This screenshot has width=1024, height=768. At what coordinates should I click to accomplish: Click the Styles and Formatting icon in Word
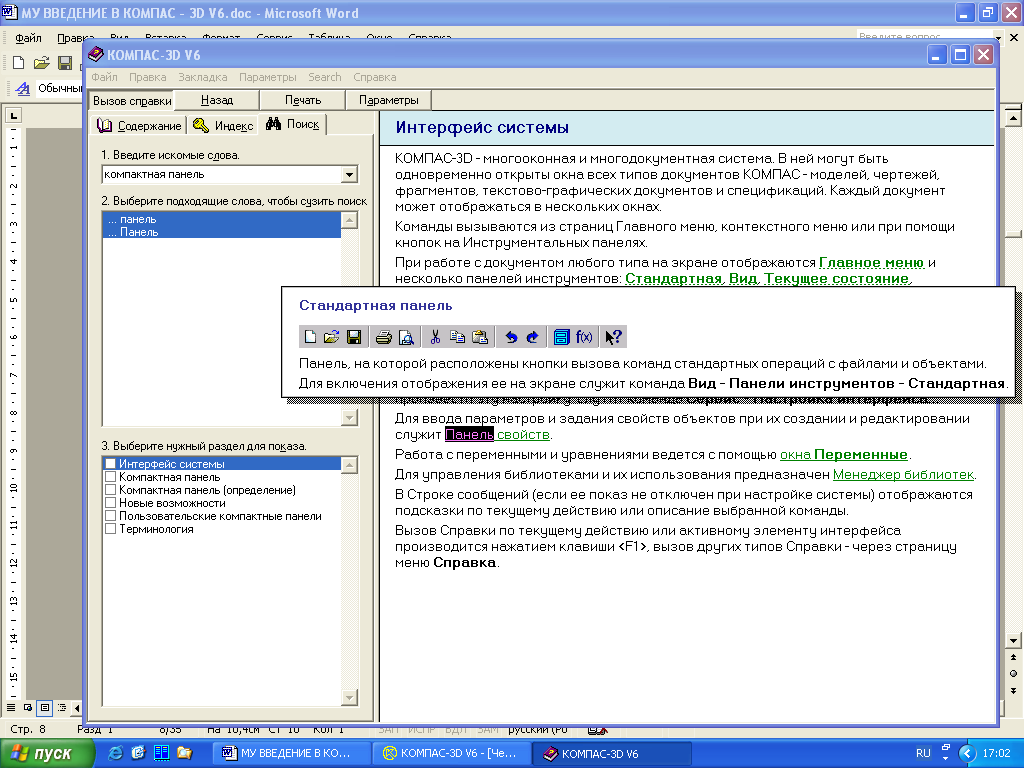[23, 88]
